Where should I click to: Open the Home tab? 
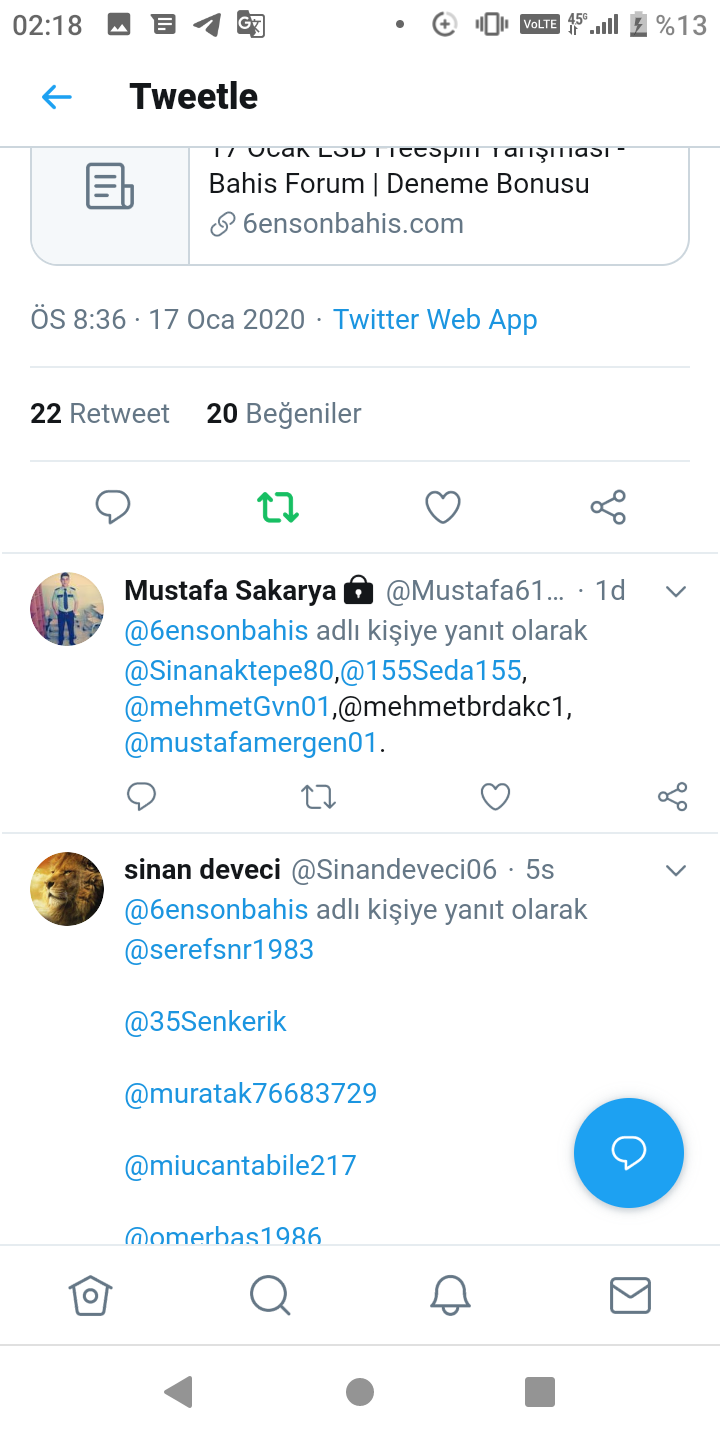coord(90,1295)
